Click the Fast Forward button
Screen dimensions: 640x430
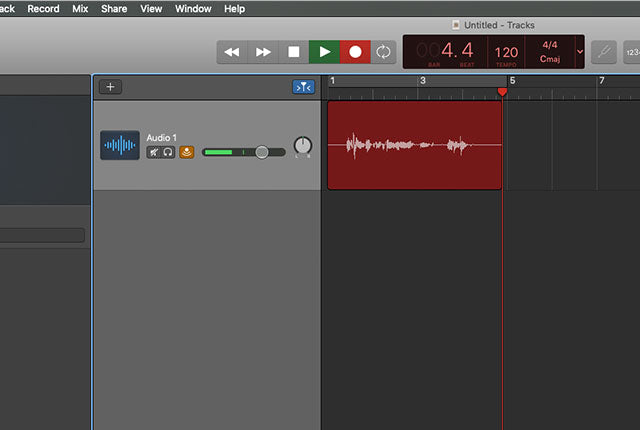tap(263, 52)
